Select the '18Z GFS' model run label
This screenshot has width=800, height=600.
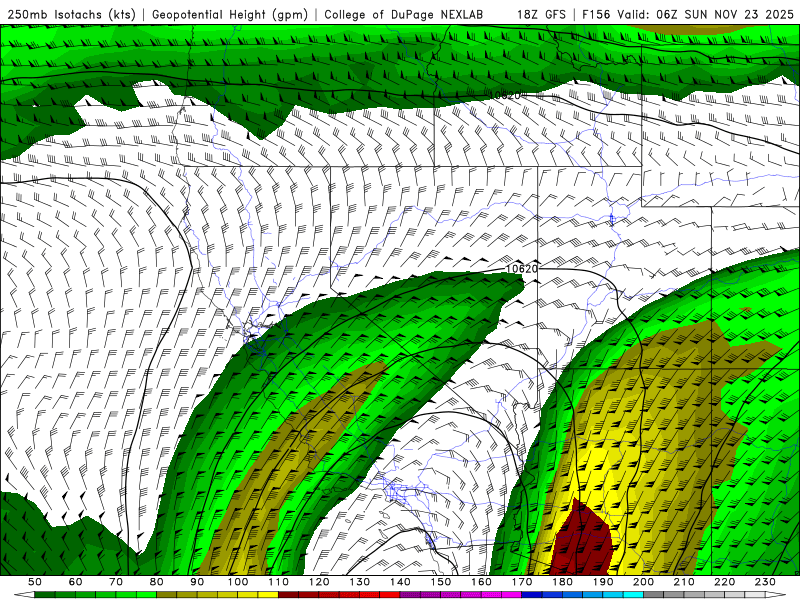[x=541, y=15]
